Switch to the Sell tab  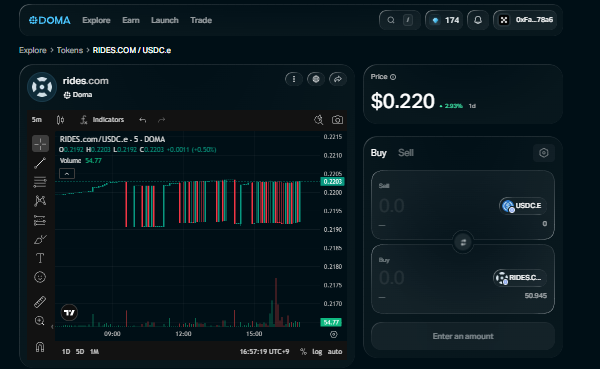point(406,153)
